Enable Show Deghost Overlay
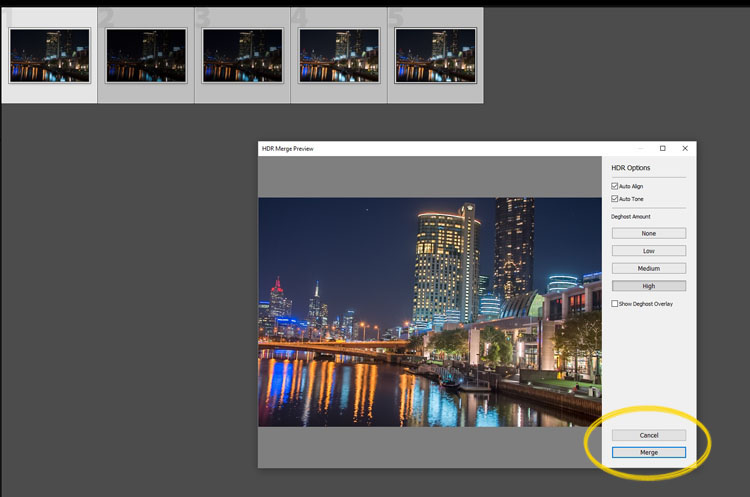The image size is (750, 497). click(x=615, y=304)
